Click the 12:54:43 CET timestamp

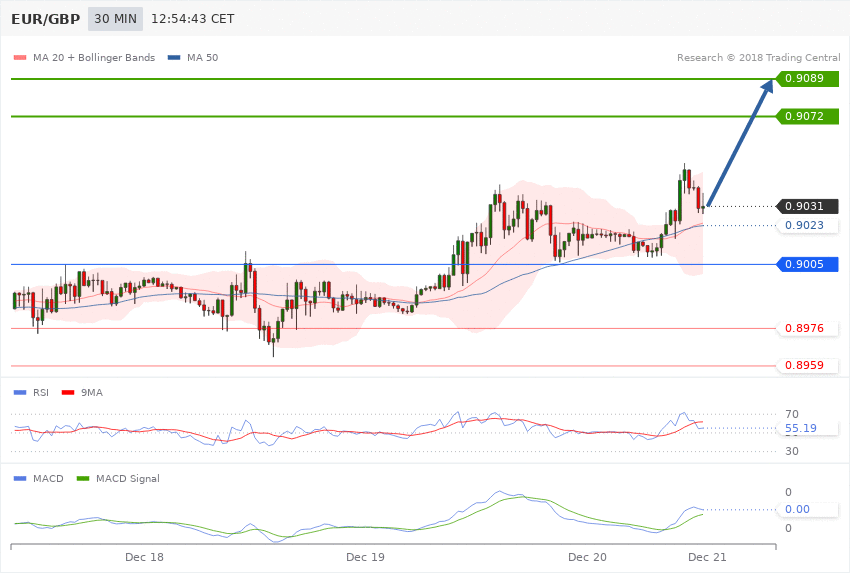192,19
